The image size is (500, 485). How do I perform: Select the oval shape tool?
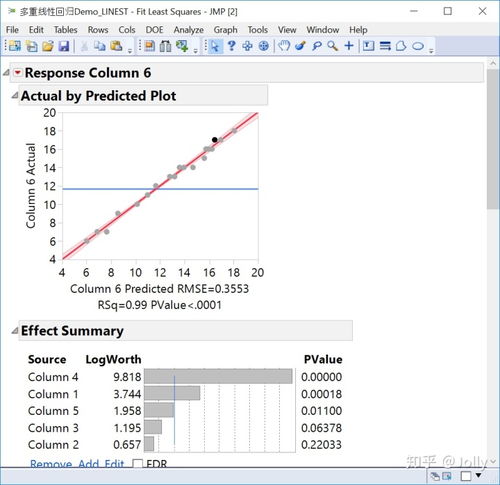[418, 46]
